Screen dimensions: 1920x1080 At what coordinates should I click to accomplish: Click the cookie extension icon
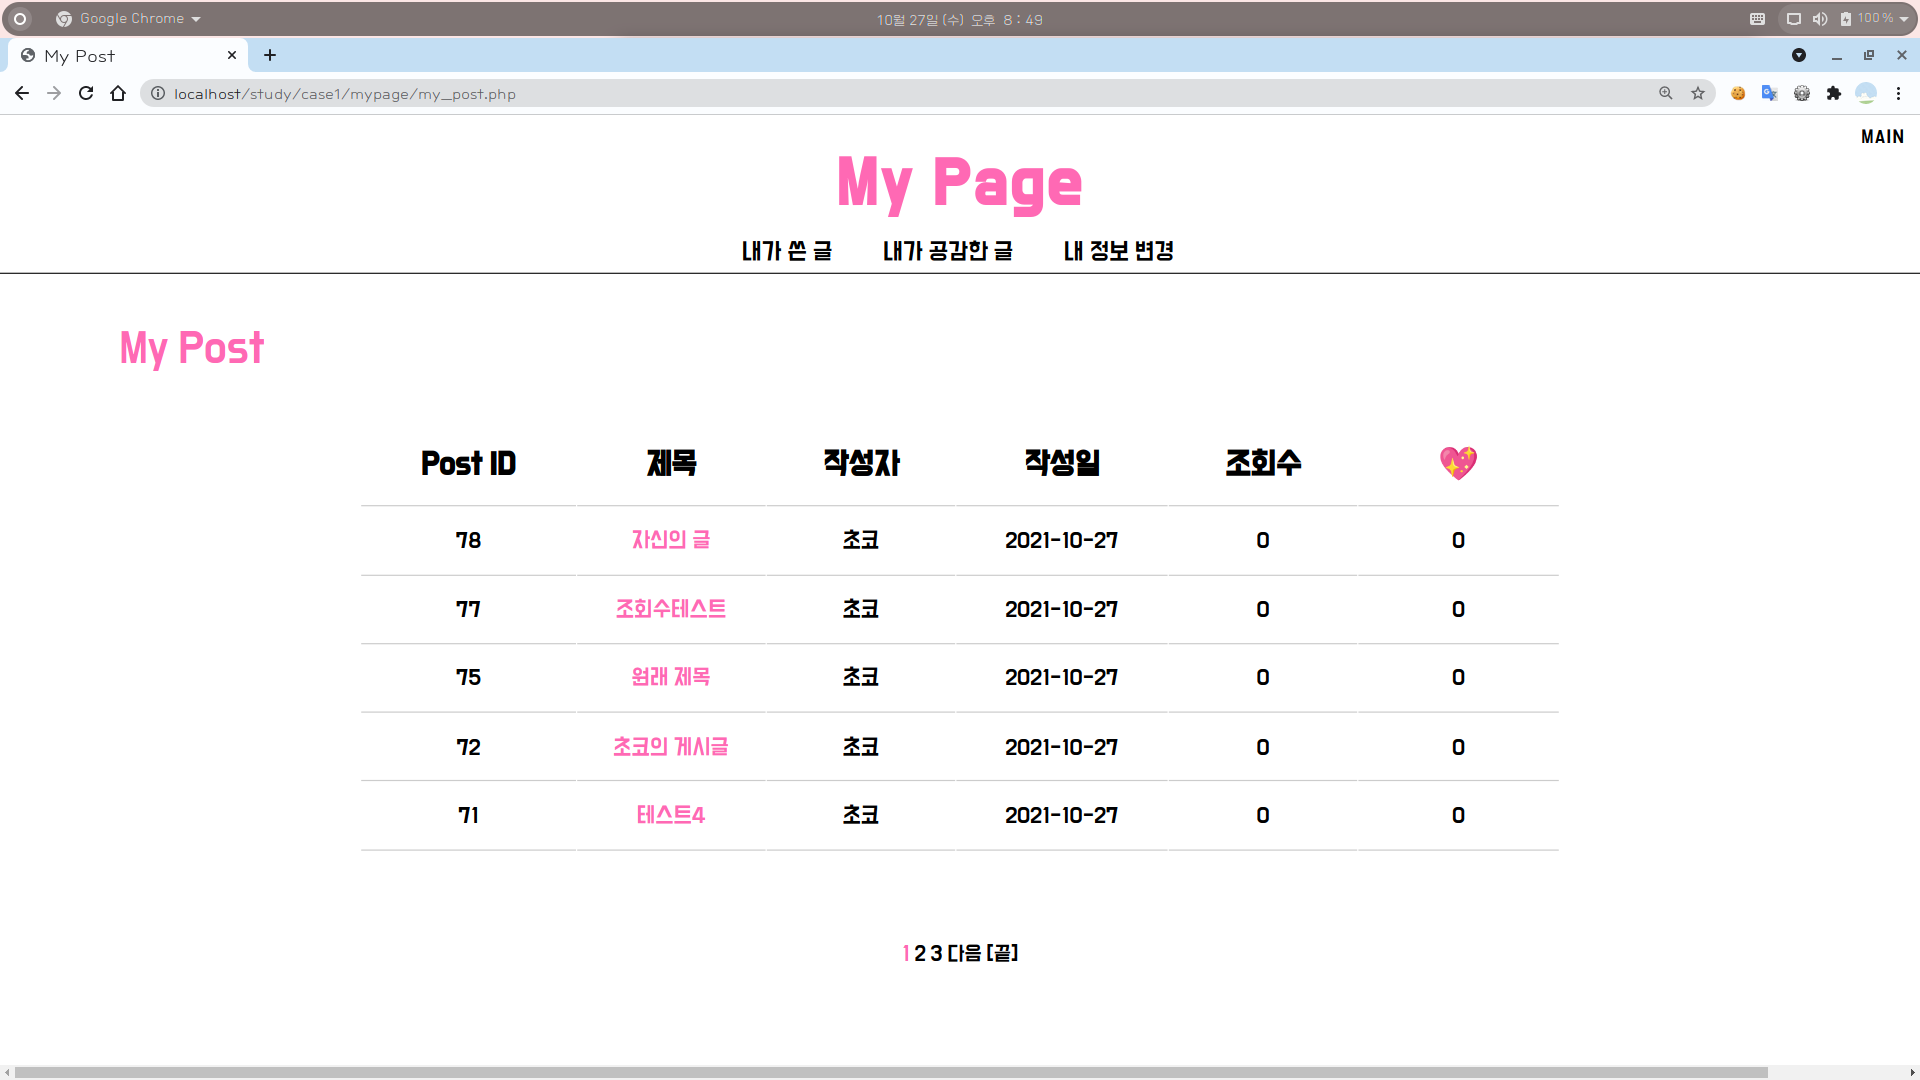pyautogui.click(x=1738, y=93)
